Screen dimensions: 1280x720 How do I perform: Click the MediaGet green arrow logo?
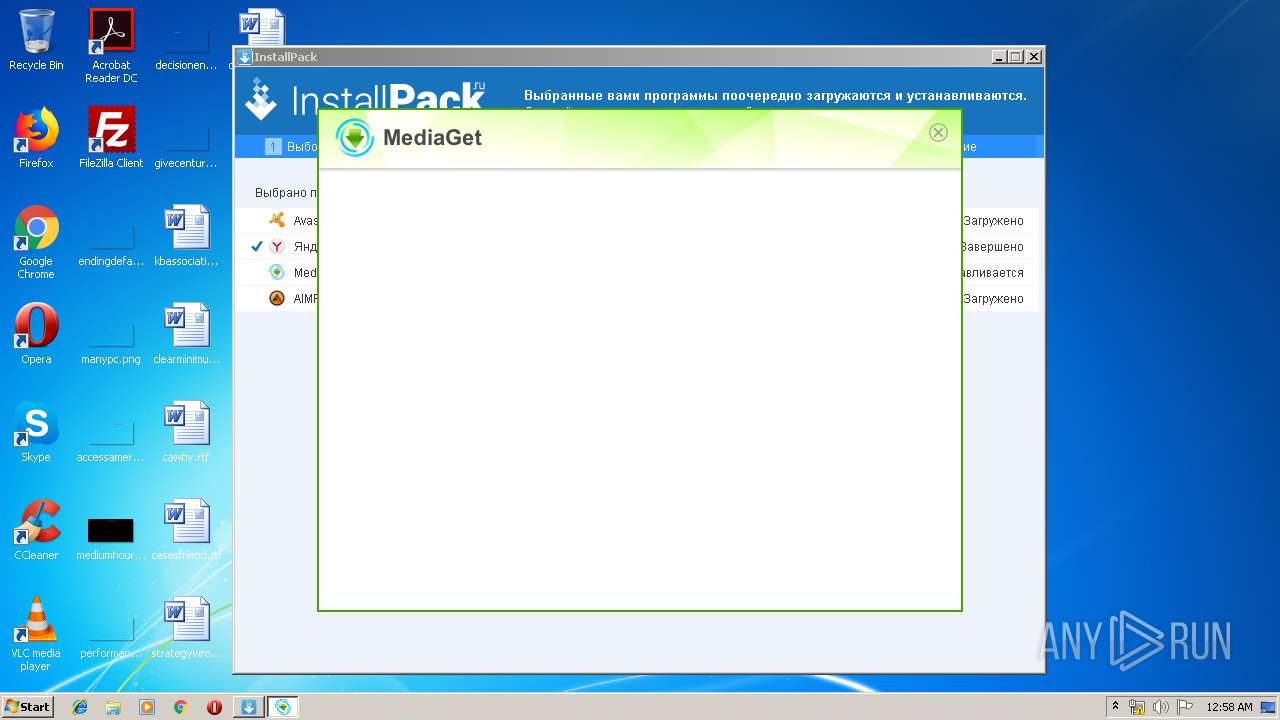pyautogui.click(x=354, y=138)
